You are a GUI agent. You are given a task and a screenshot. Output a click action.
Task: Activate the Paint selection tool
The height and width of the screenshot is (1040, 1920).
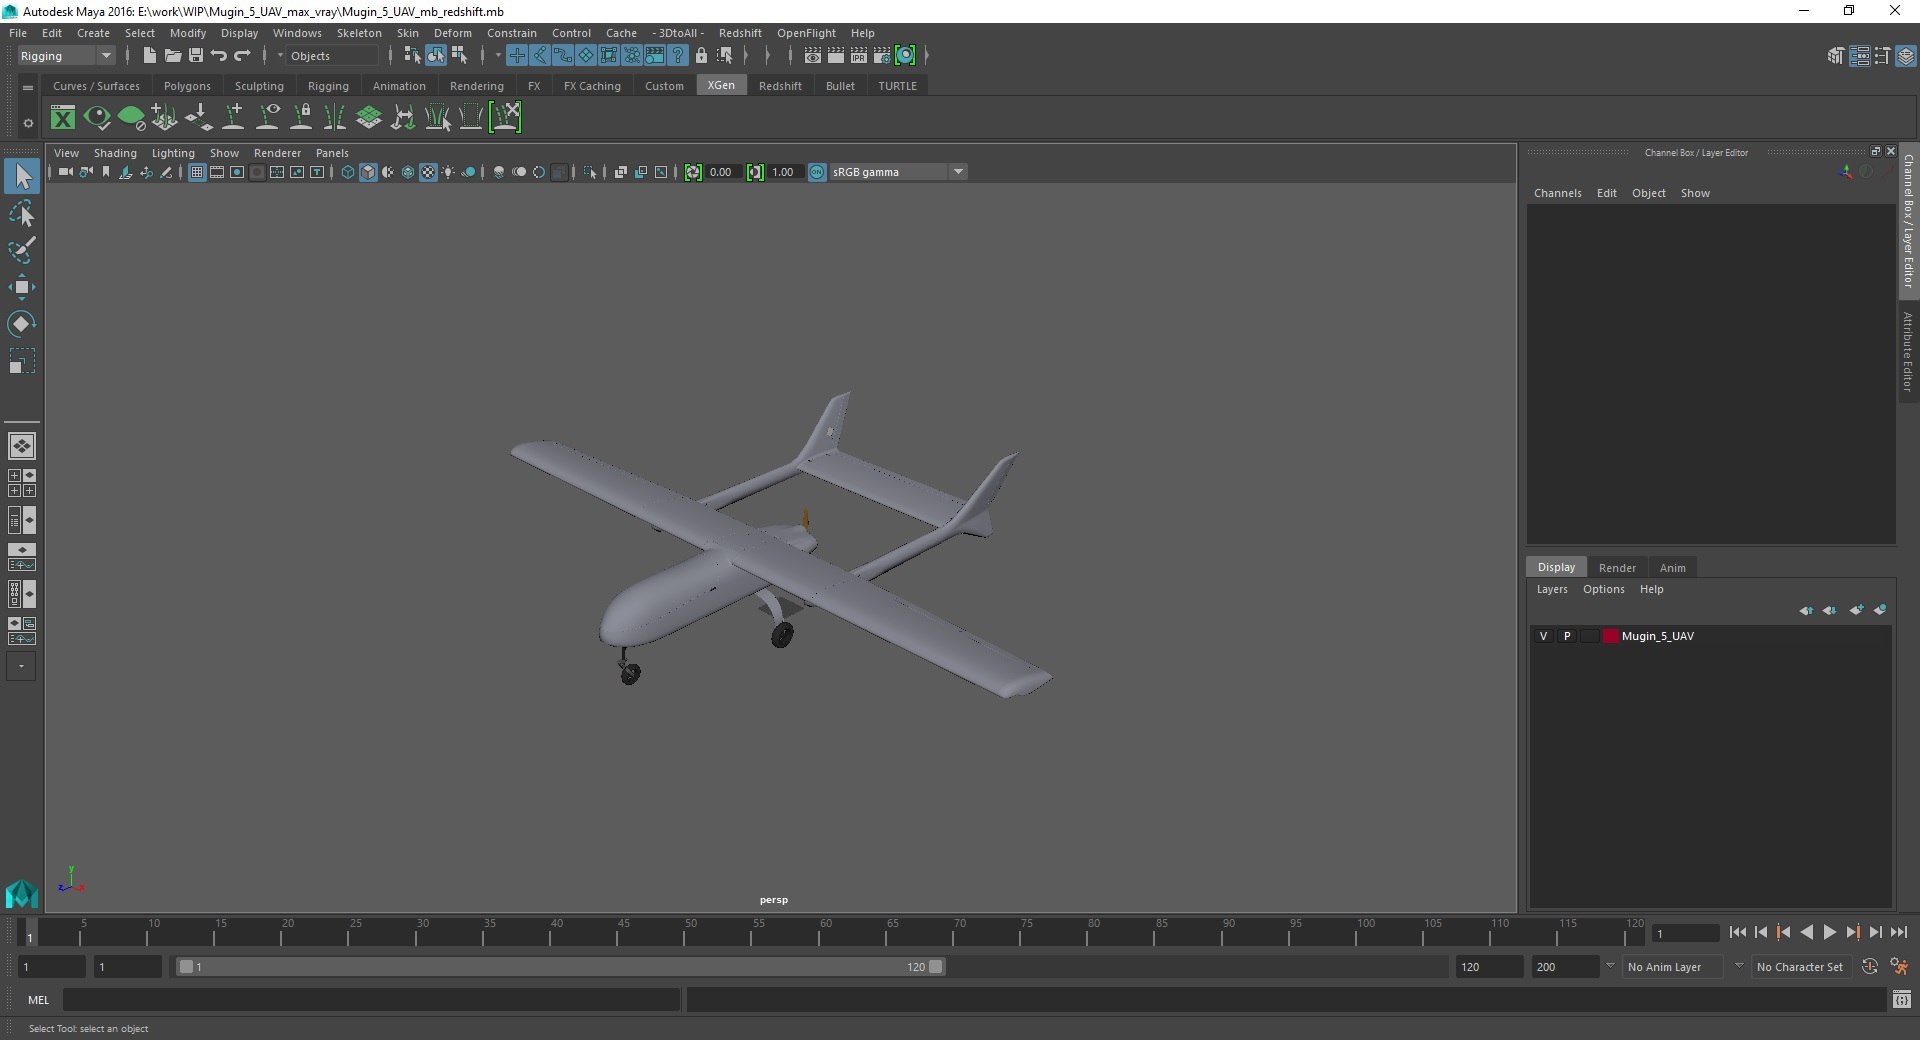point(22,250)
